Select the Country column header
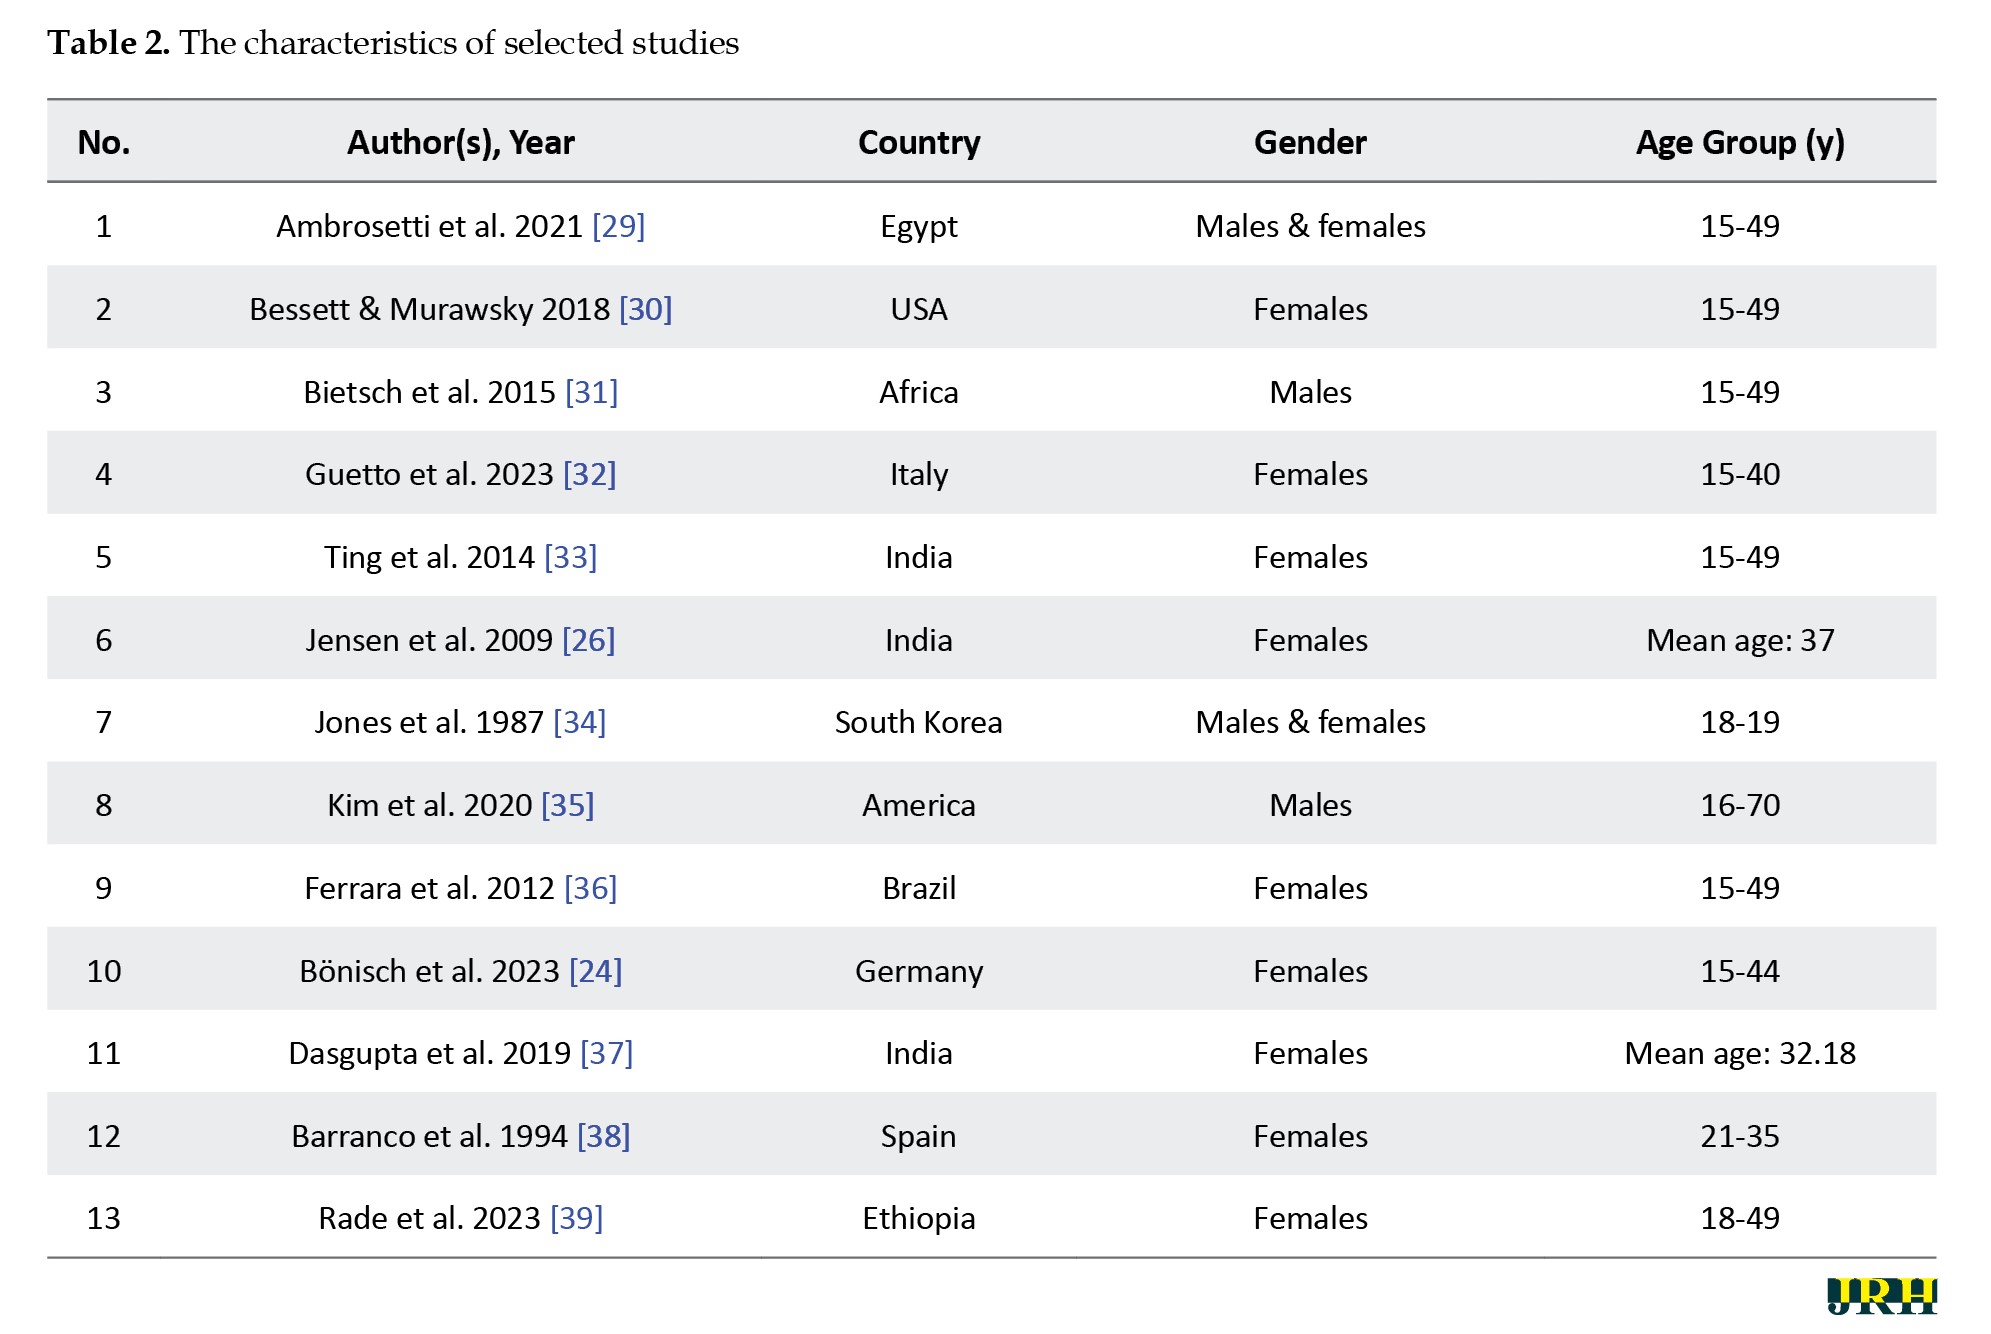Viewport: 1991px width, 1334px height. coord(918,143)
